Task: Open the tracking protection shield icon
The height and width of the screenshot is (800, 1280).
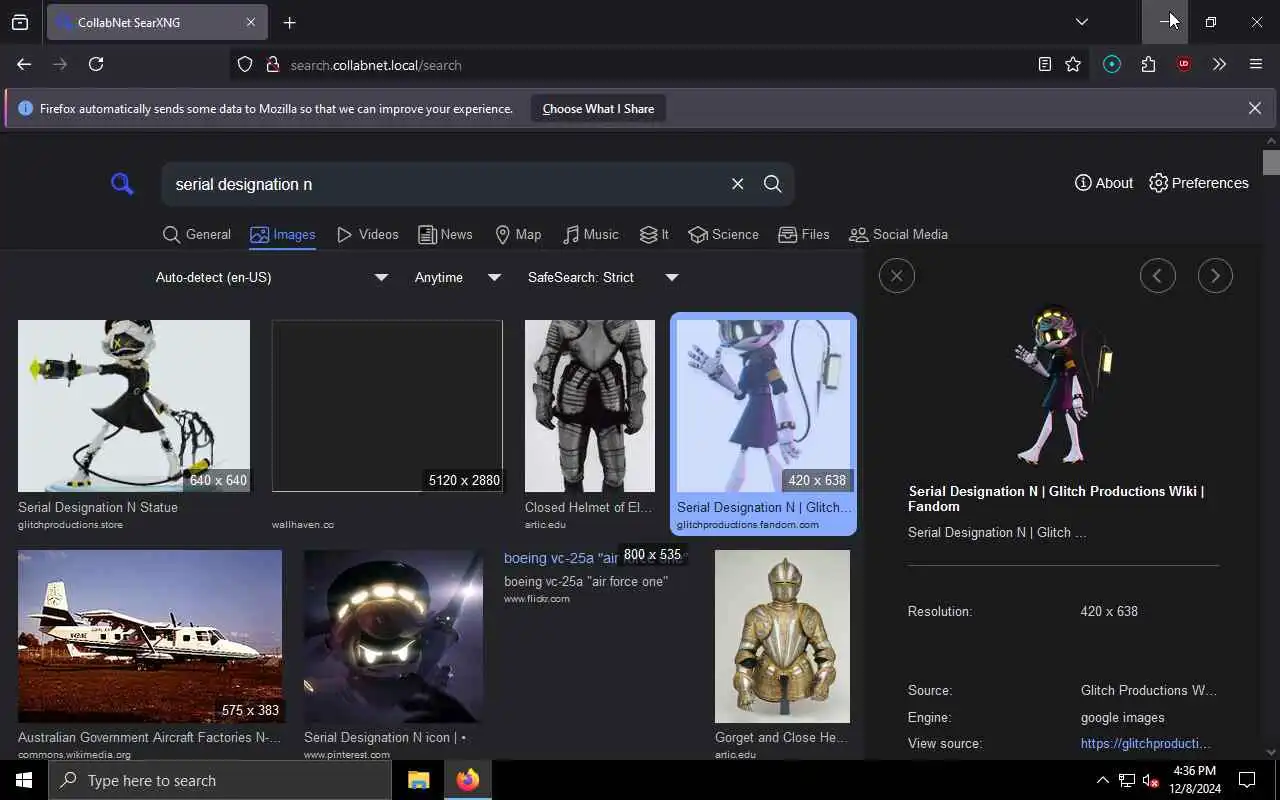Action: 245,64
